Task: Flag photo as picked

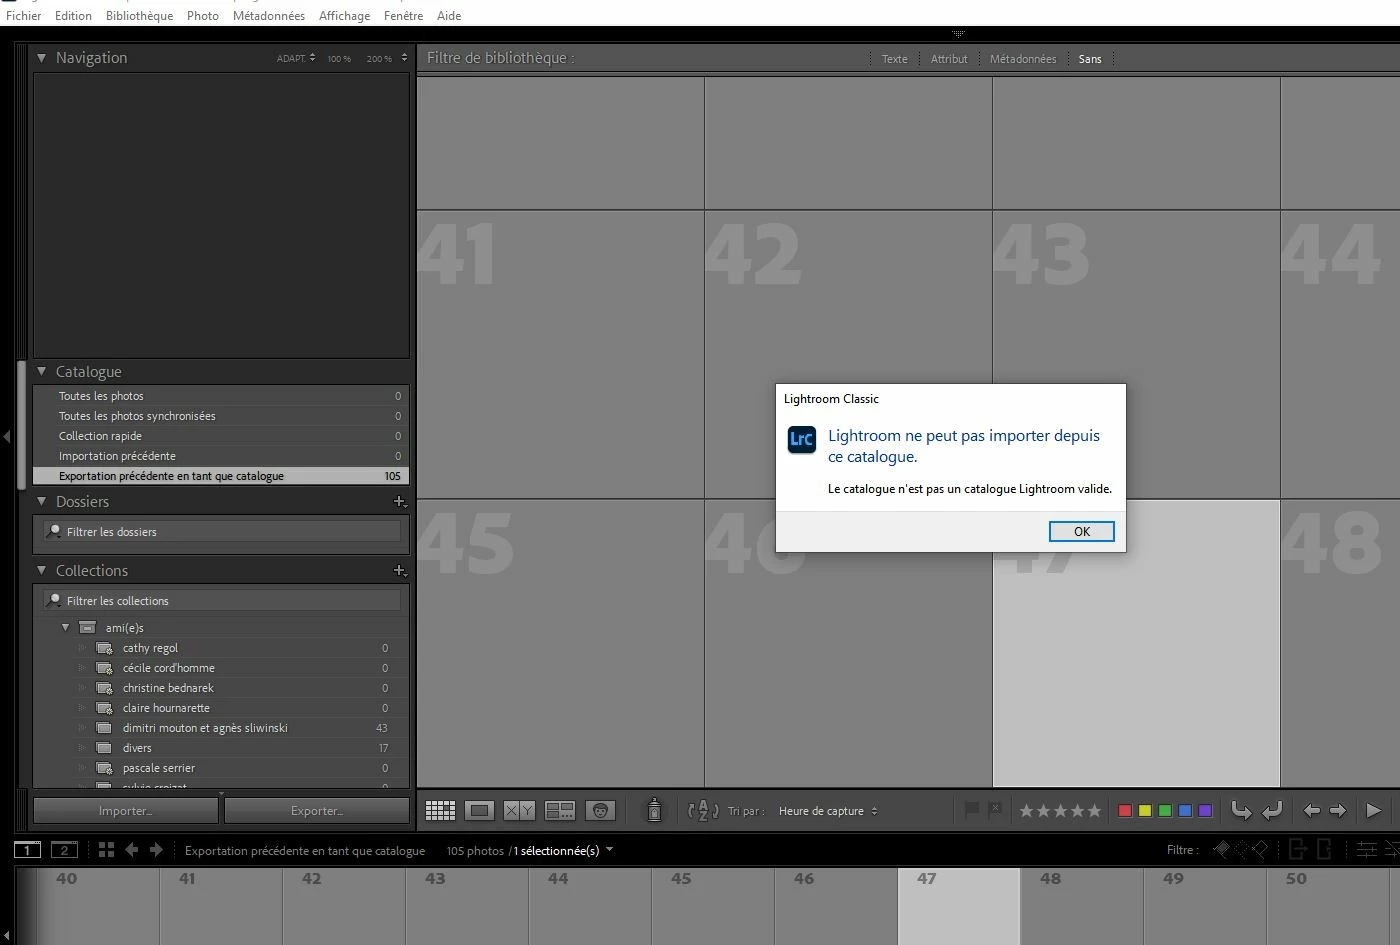Action: click(x=971, y=810)
